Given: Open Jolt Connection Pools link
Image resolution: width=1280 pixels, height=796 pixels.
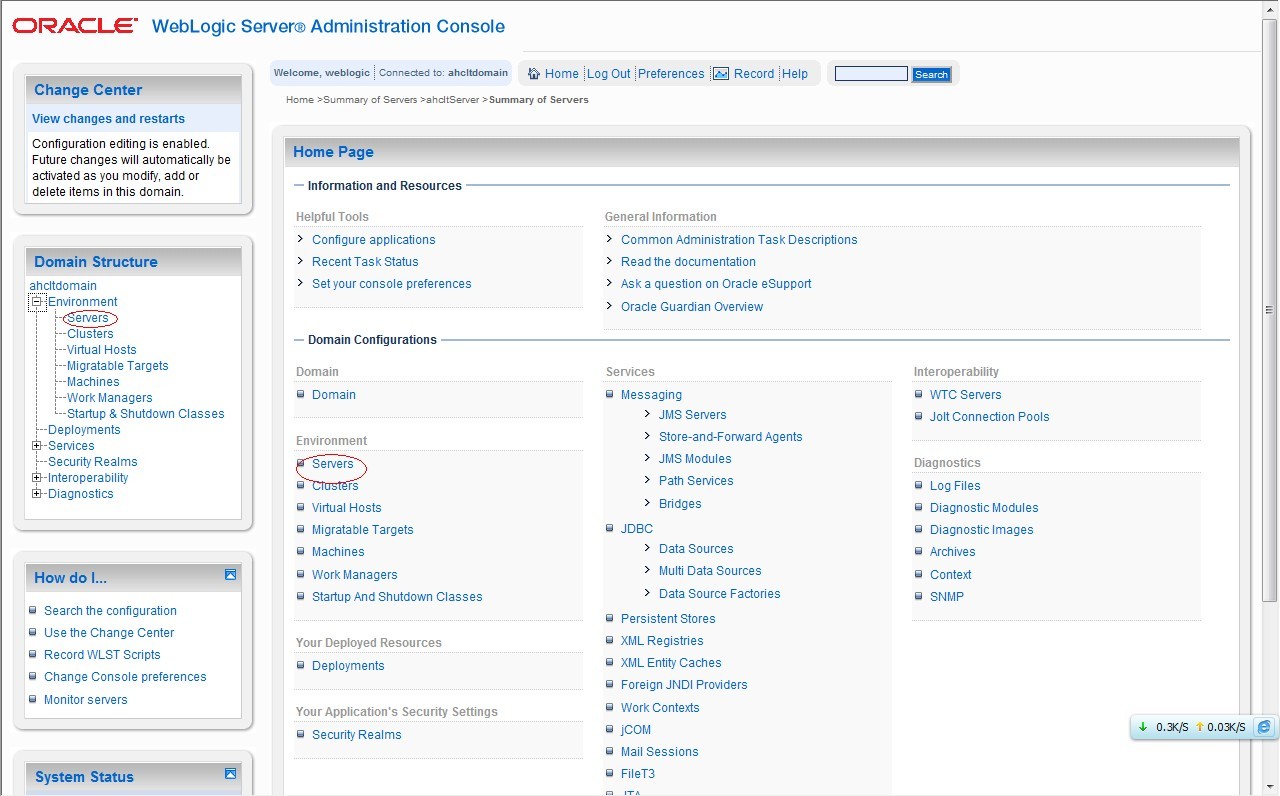Looking at the screenshot, I should pos(990,417).
